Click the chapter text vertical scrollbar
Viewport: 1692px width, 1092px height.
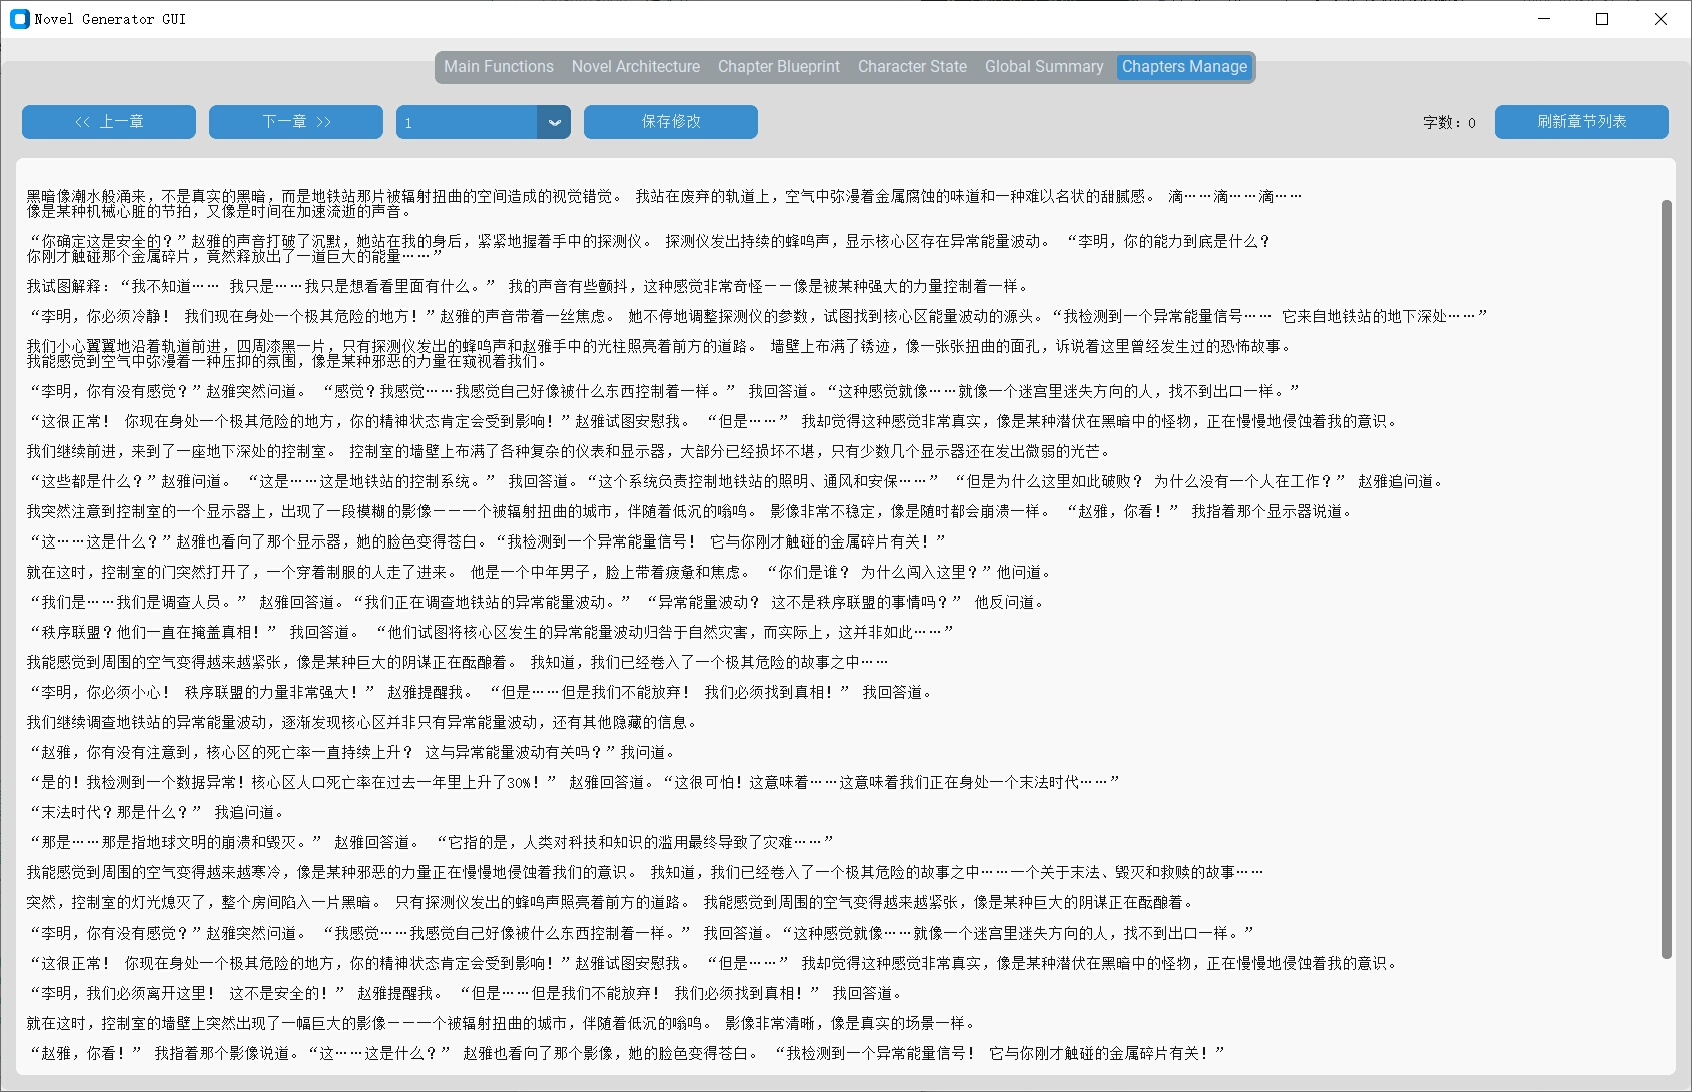click(x=1666, y=580)
